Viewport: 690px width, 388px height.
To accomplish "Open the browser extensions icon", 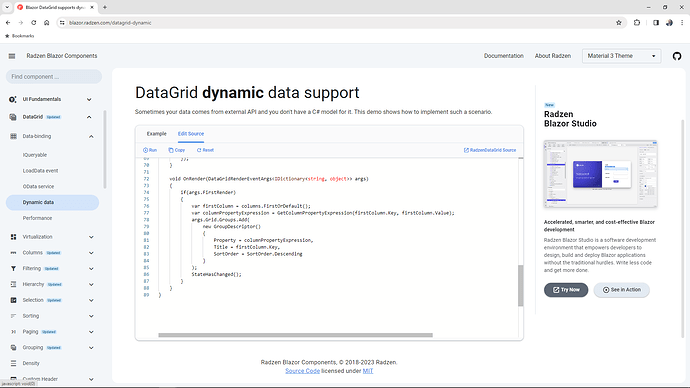I will [x=637, y=23].
